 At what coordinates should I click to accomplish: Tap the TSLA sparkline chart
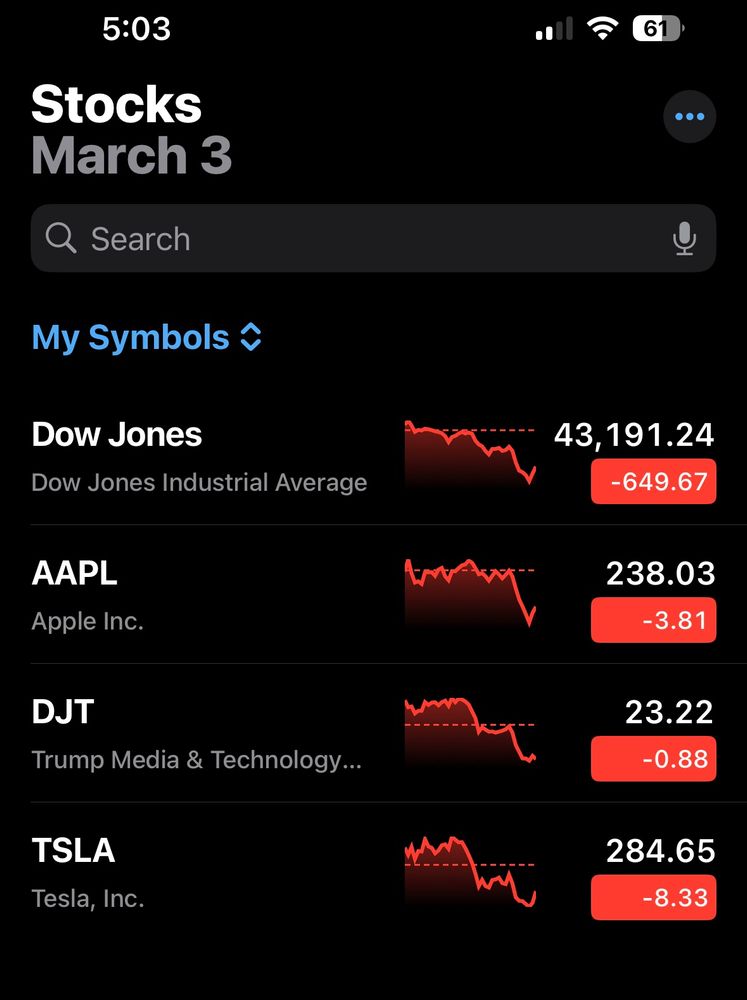(x=470, y=872)
